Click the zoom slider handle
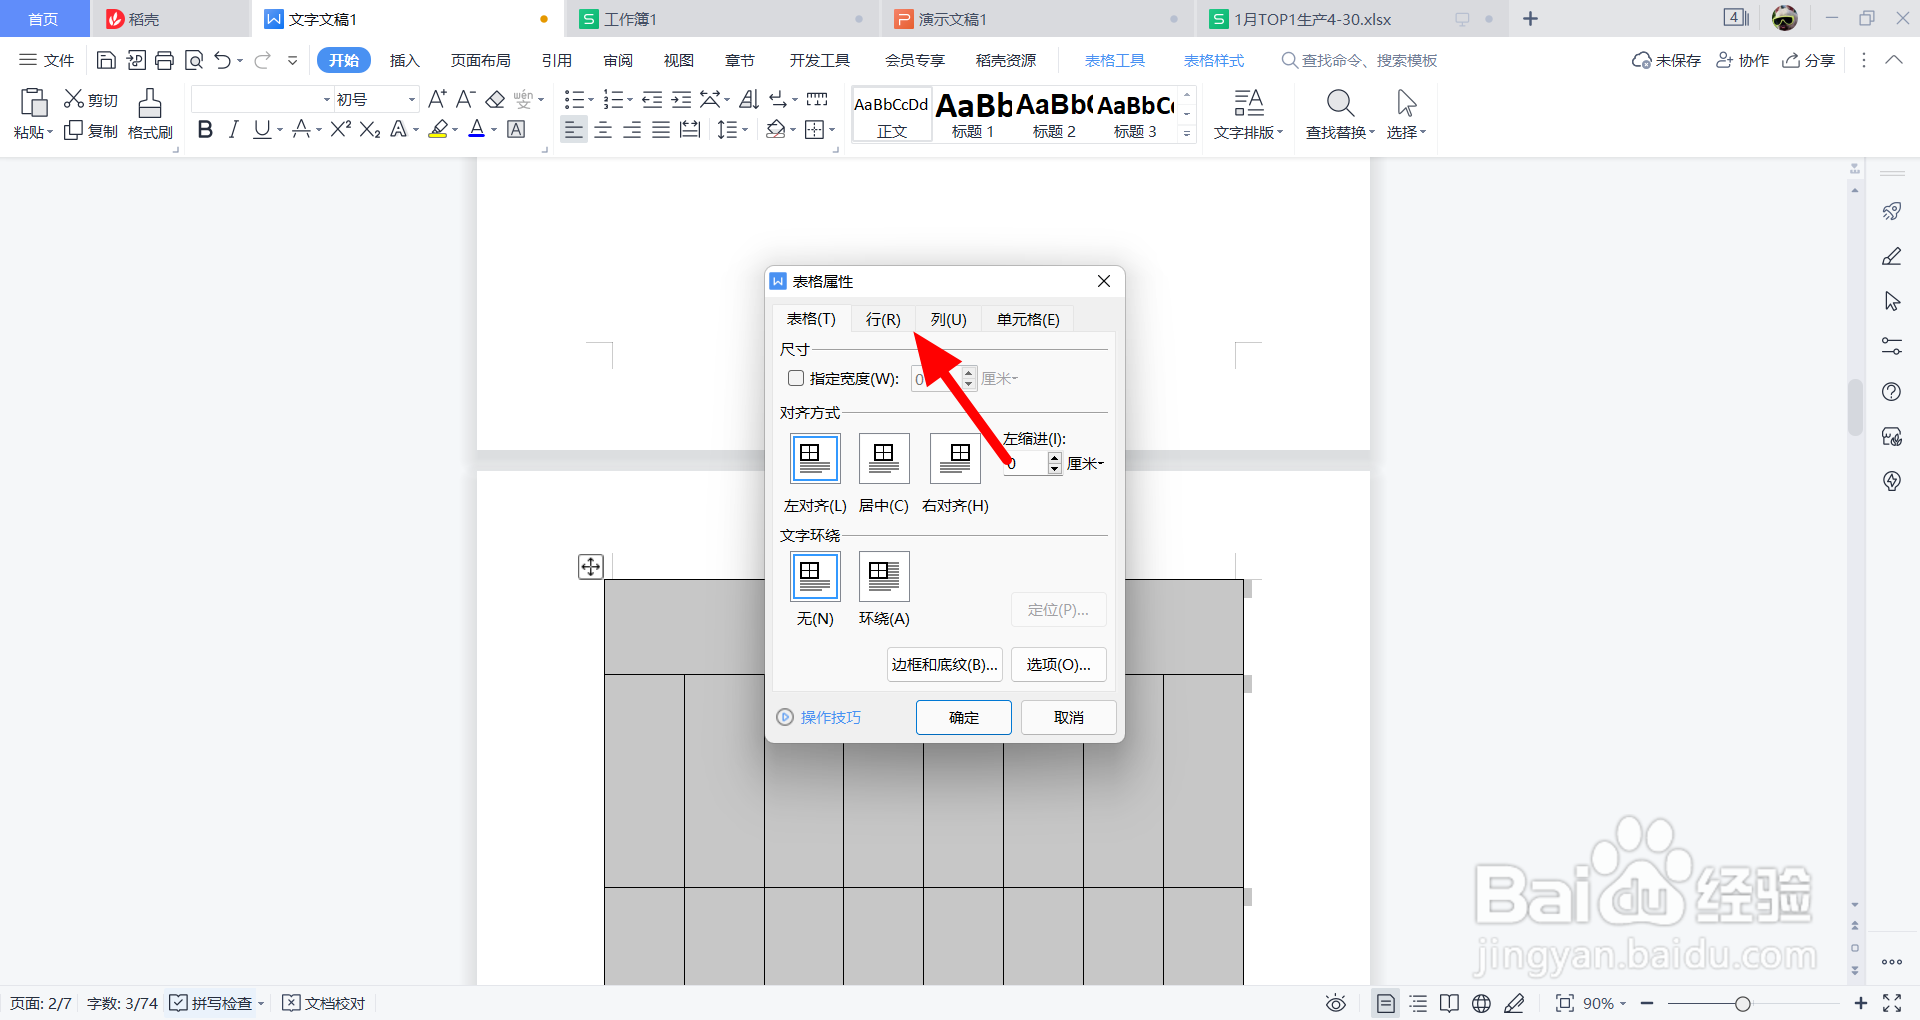 pos(1743,1003)
